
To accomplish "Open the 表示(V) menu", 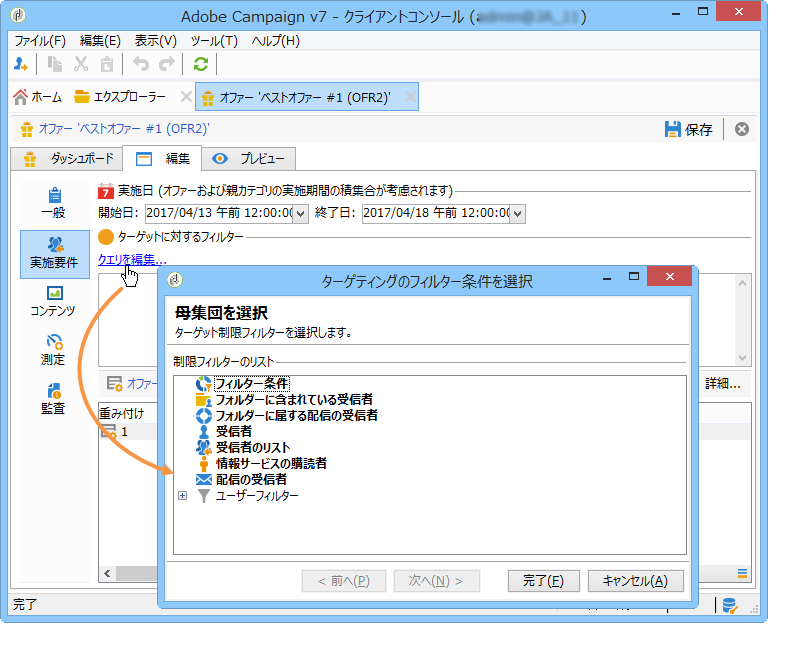I will (x=155, y=41).
